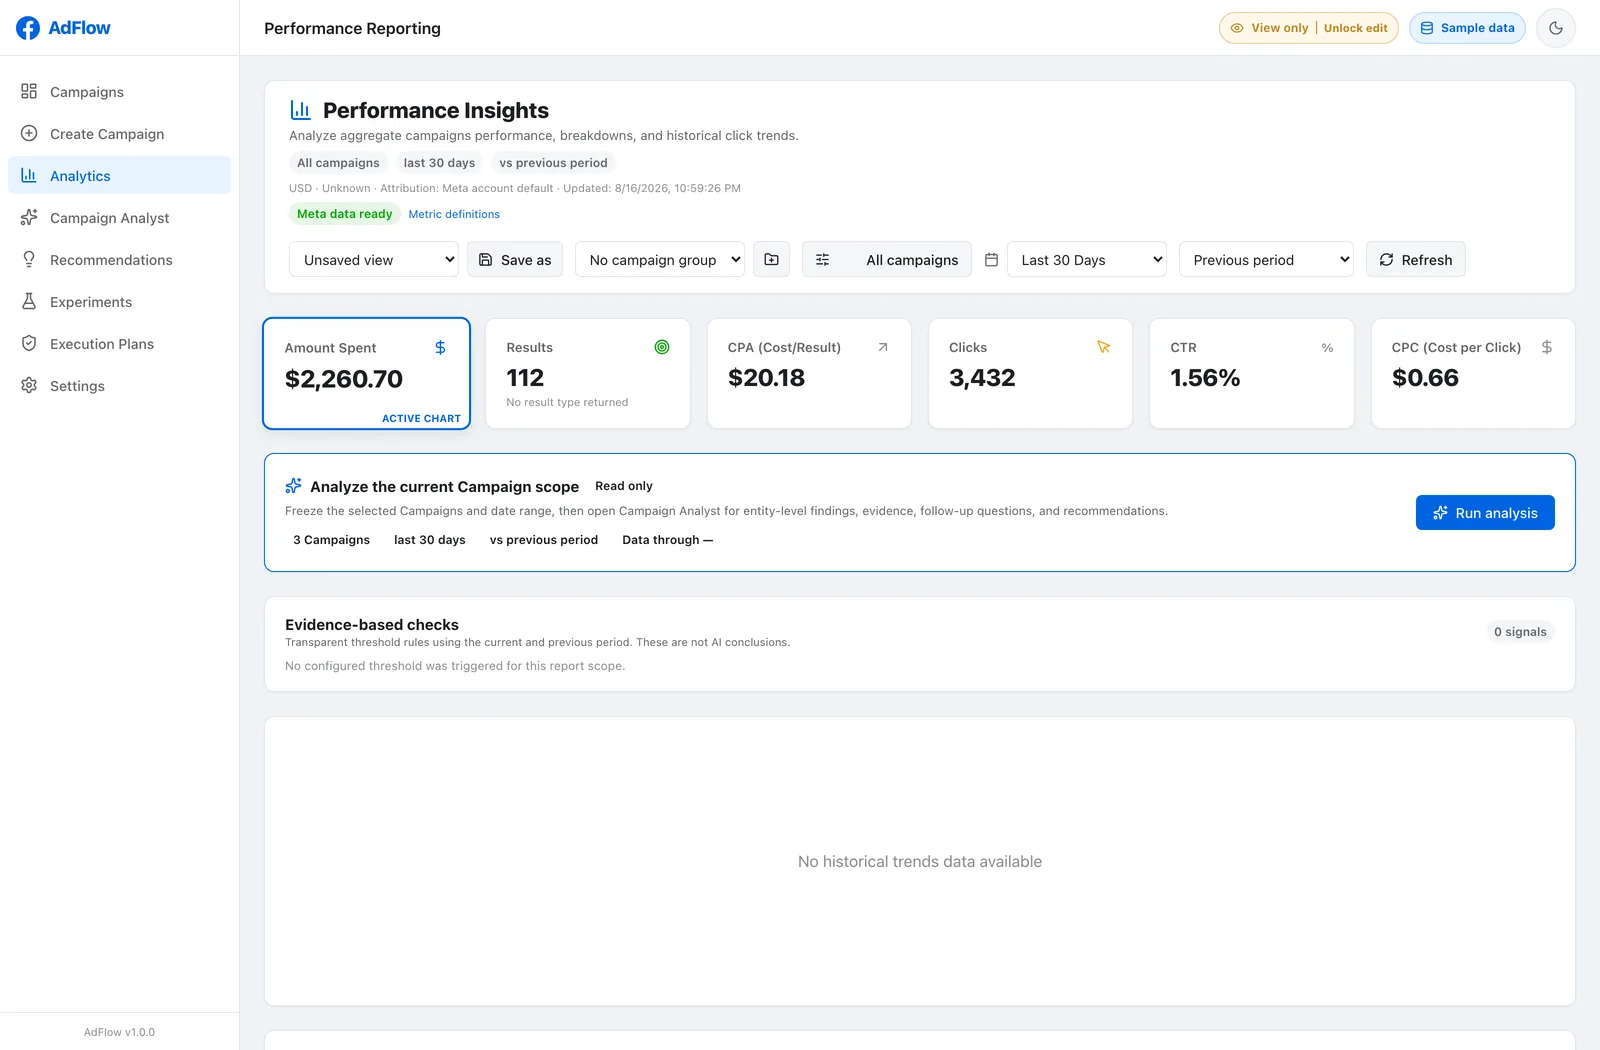1600x1050 pixels.
Task: Select the CPA (Cost/Result) metric card
Action: 809,373
